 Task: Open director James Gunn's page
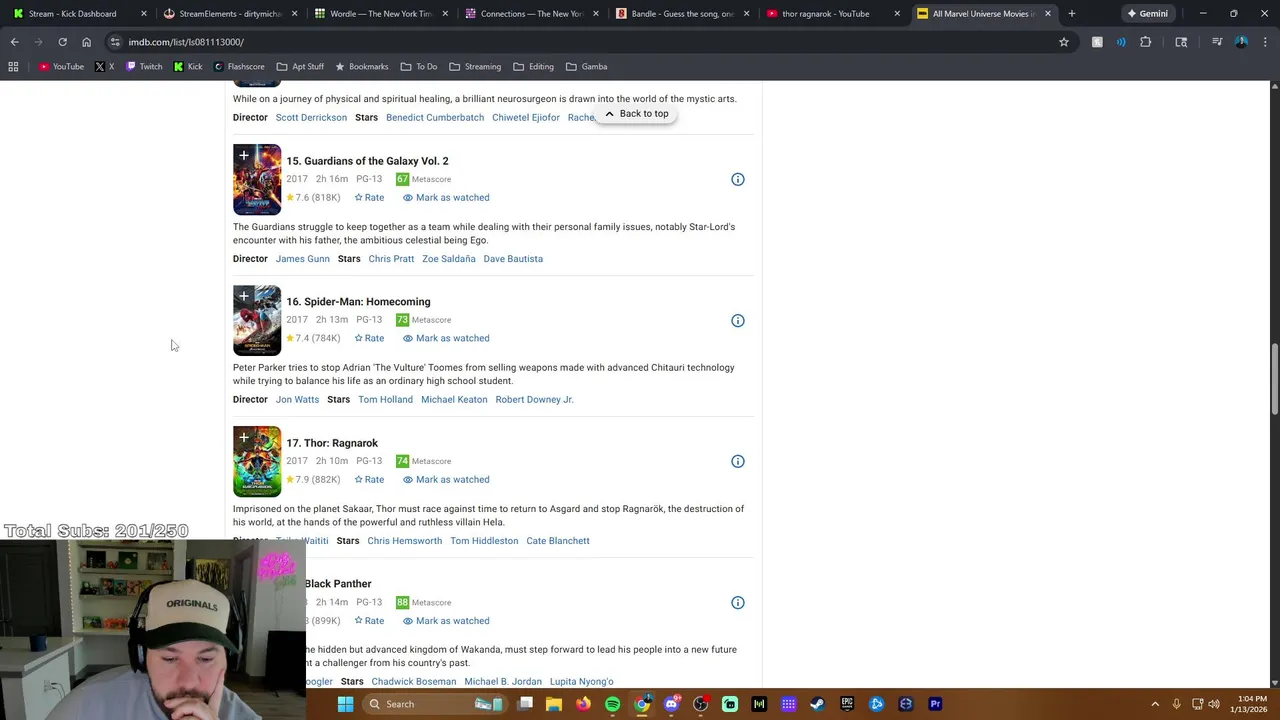click(x=302, y=259)
